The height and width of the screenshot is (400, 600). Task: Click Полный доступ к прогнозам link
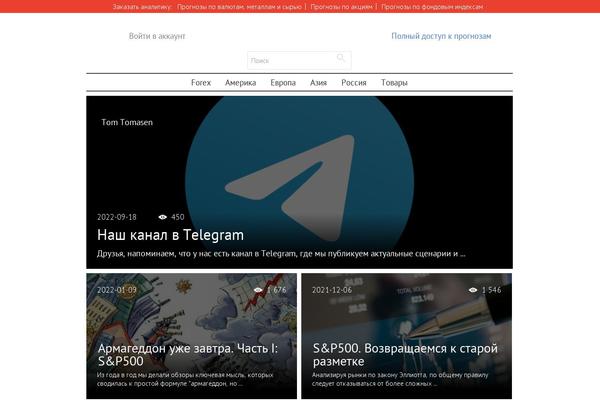click(441, 36)
